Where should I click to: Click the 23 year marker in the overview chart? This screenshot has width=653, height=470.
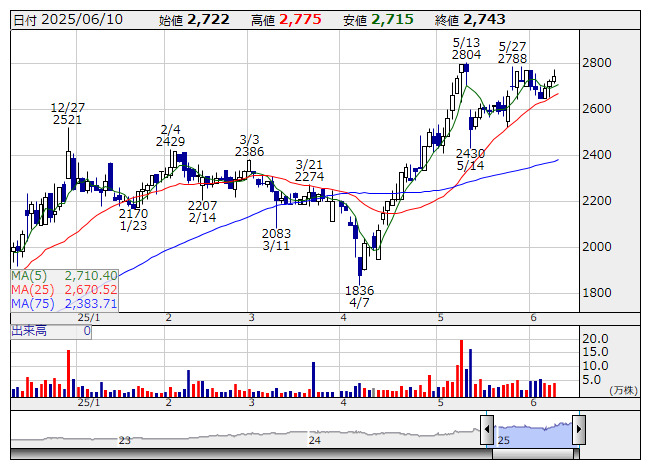tap(125, 440)
